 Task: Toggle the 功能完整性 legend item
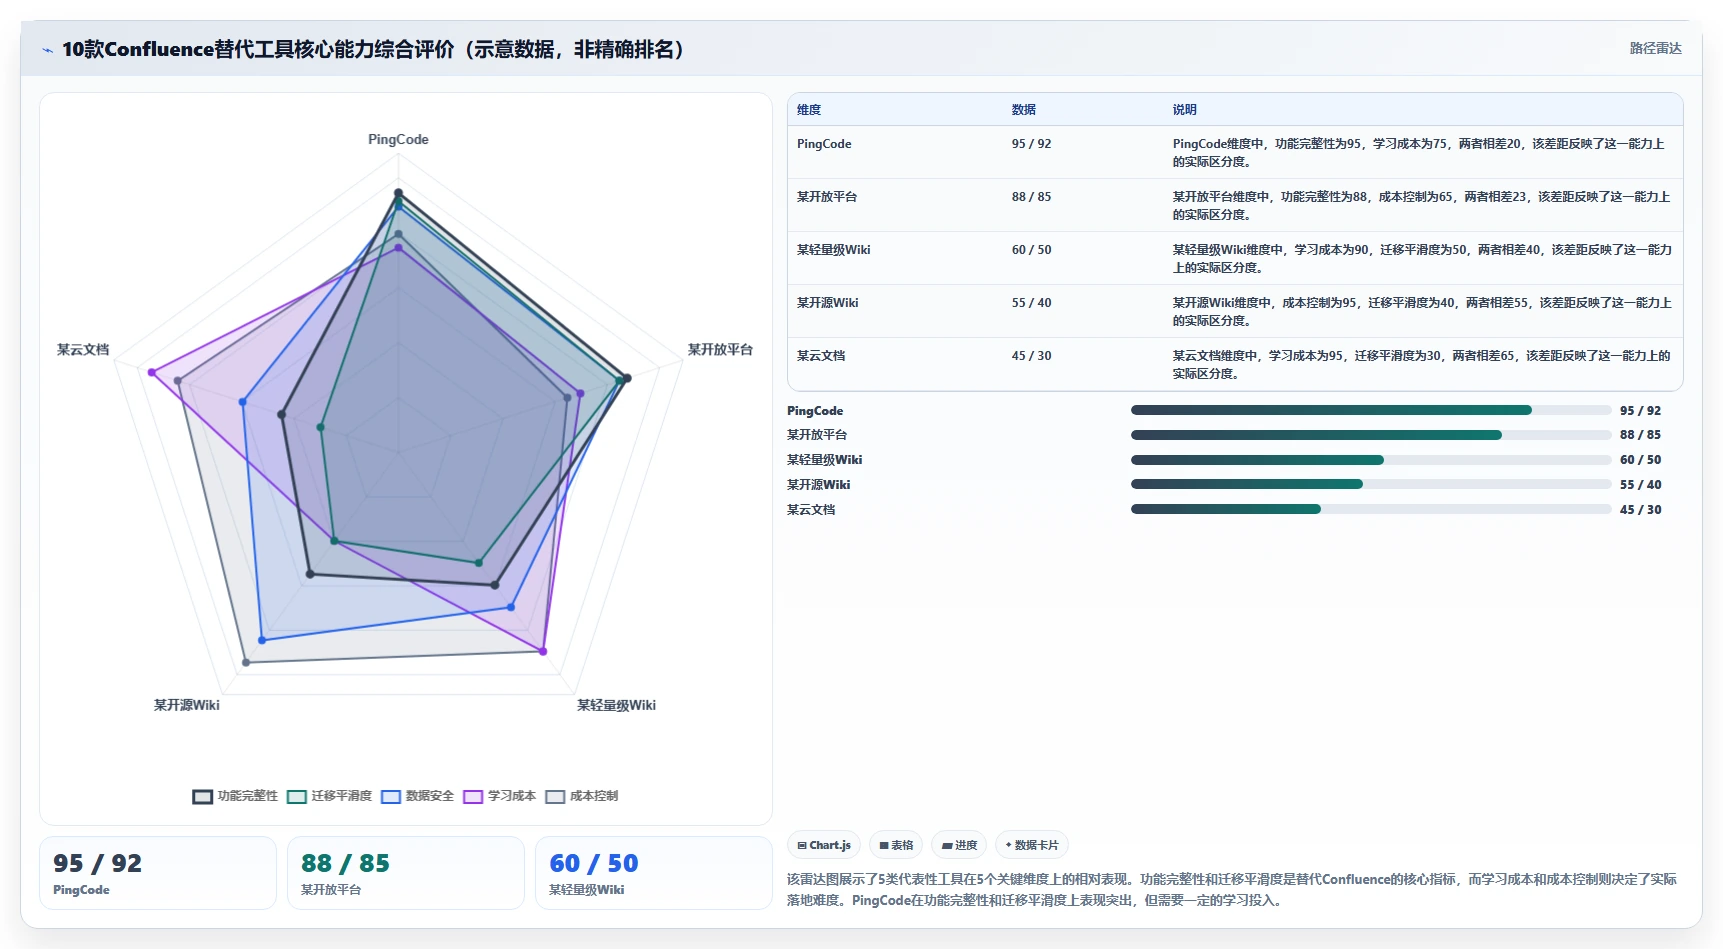pos(235,796)
